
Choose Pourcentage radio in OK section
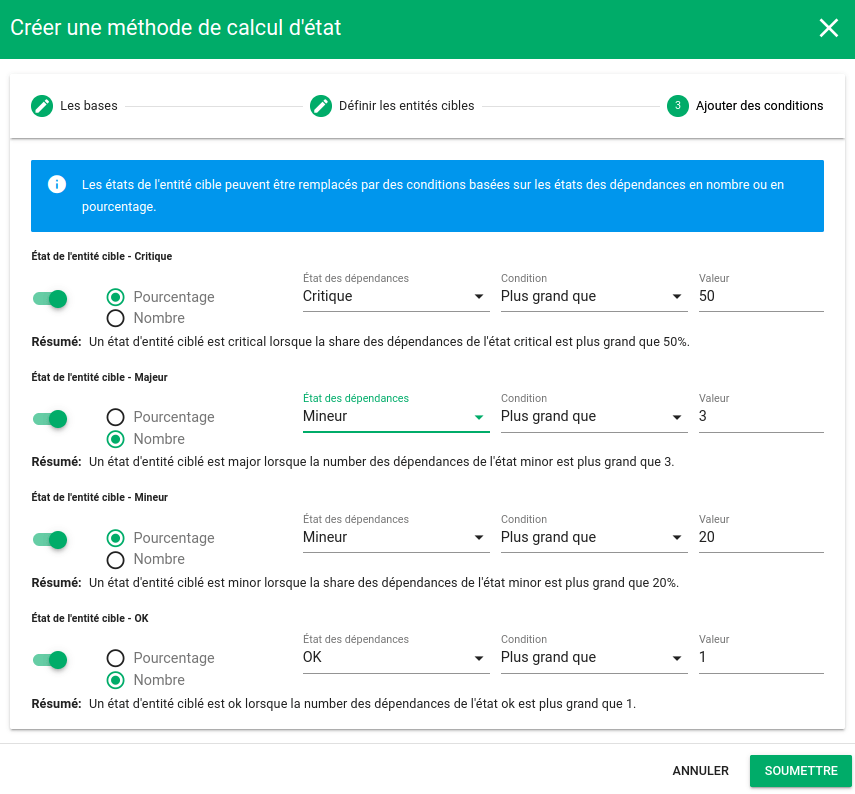(x=116, y=658)
